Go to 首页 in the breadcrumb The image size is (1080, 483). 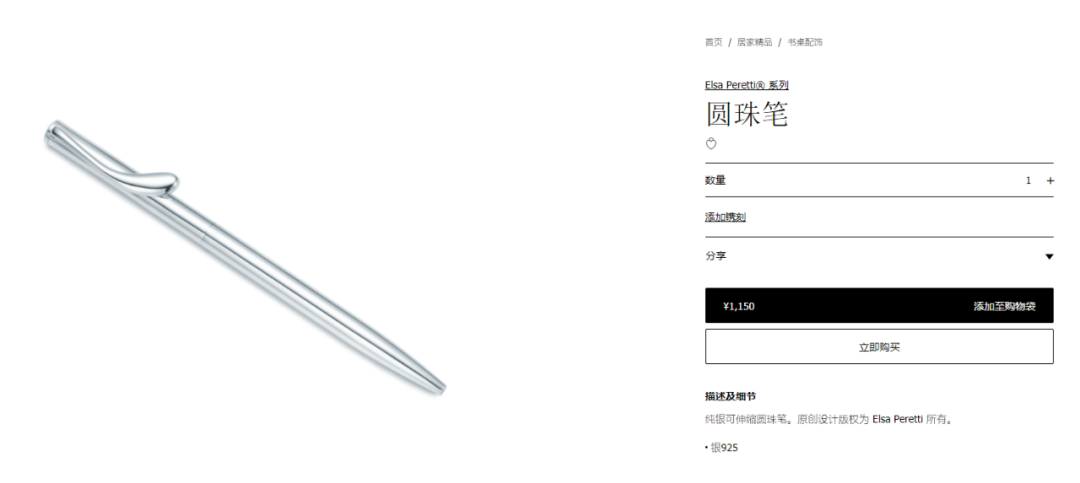tap(714, 42)
